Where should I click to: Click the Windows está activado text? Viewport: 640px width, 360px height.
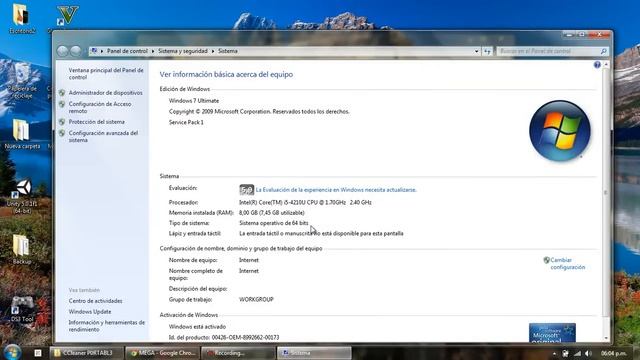click(197, 327)
